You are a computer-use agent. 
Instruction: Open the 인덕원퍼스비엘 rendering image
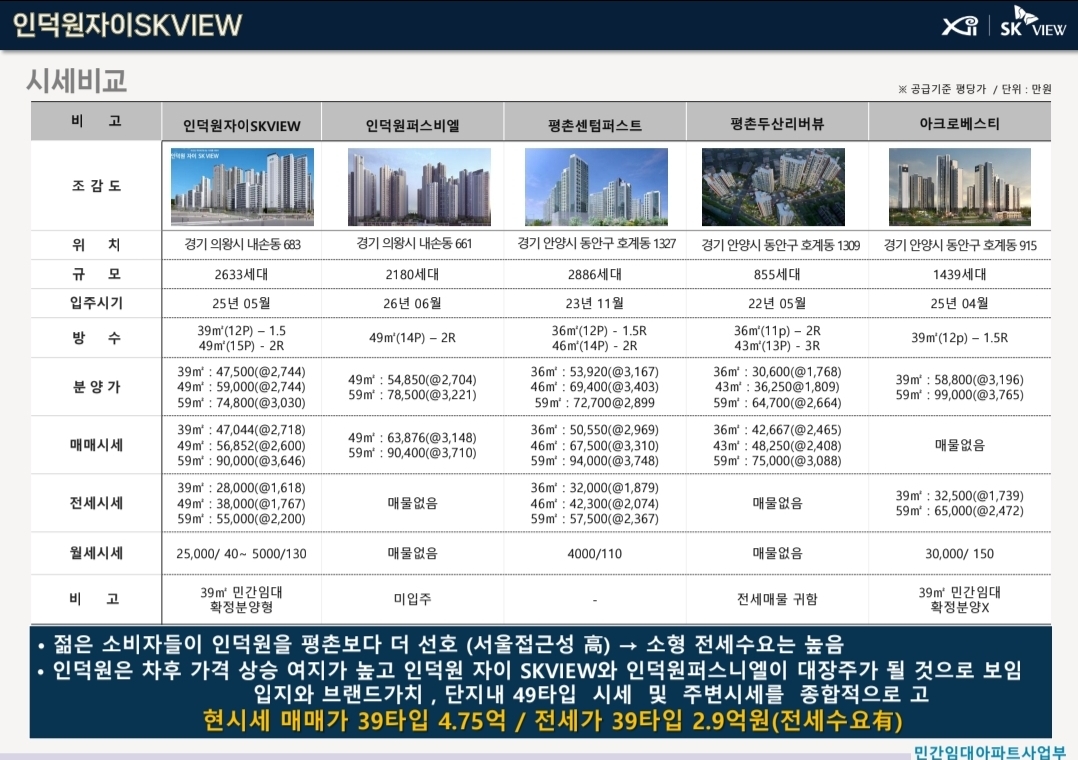tap(419, 186)
